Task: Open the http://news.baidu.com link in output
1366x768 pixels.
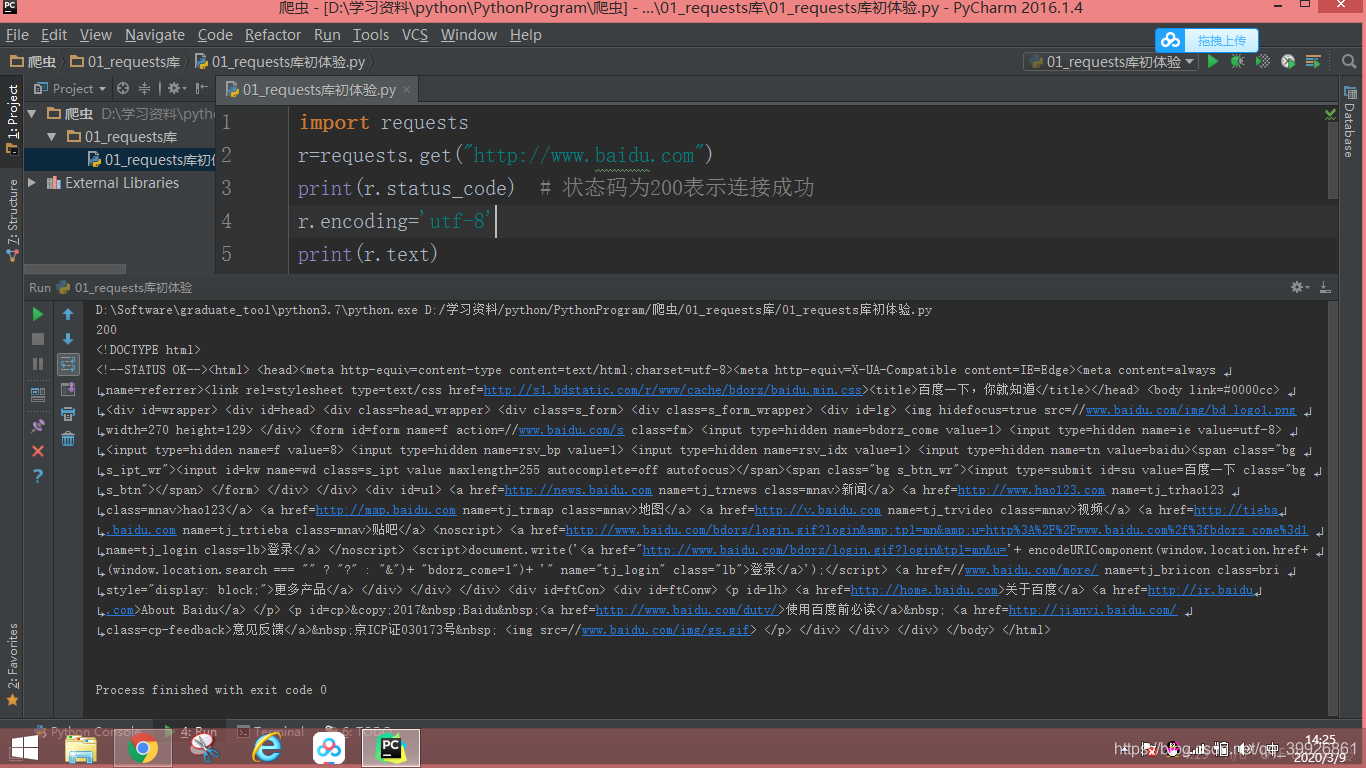Action: click(x=578, y=490)
